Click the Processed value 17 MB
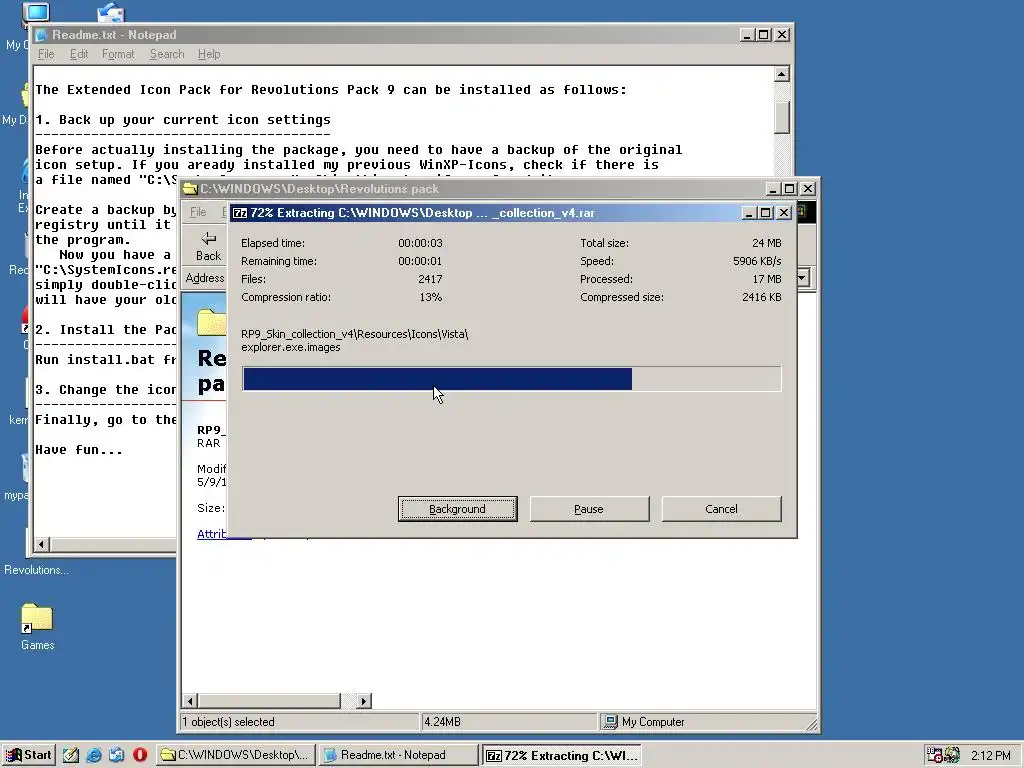1024x768 pixels. [x=767, y=279]
